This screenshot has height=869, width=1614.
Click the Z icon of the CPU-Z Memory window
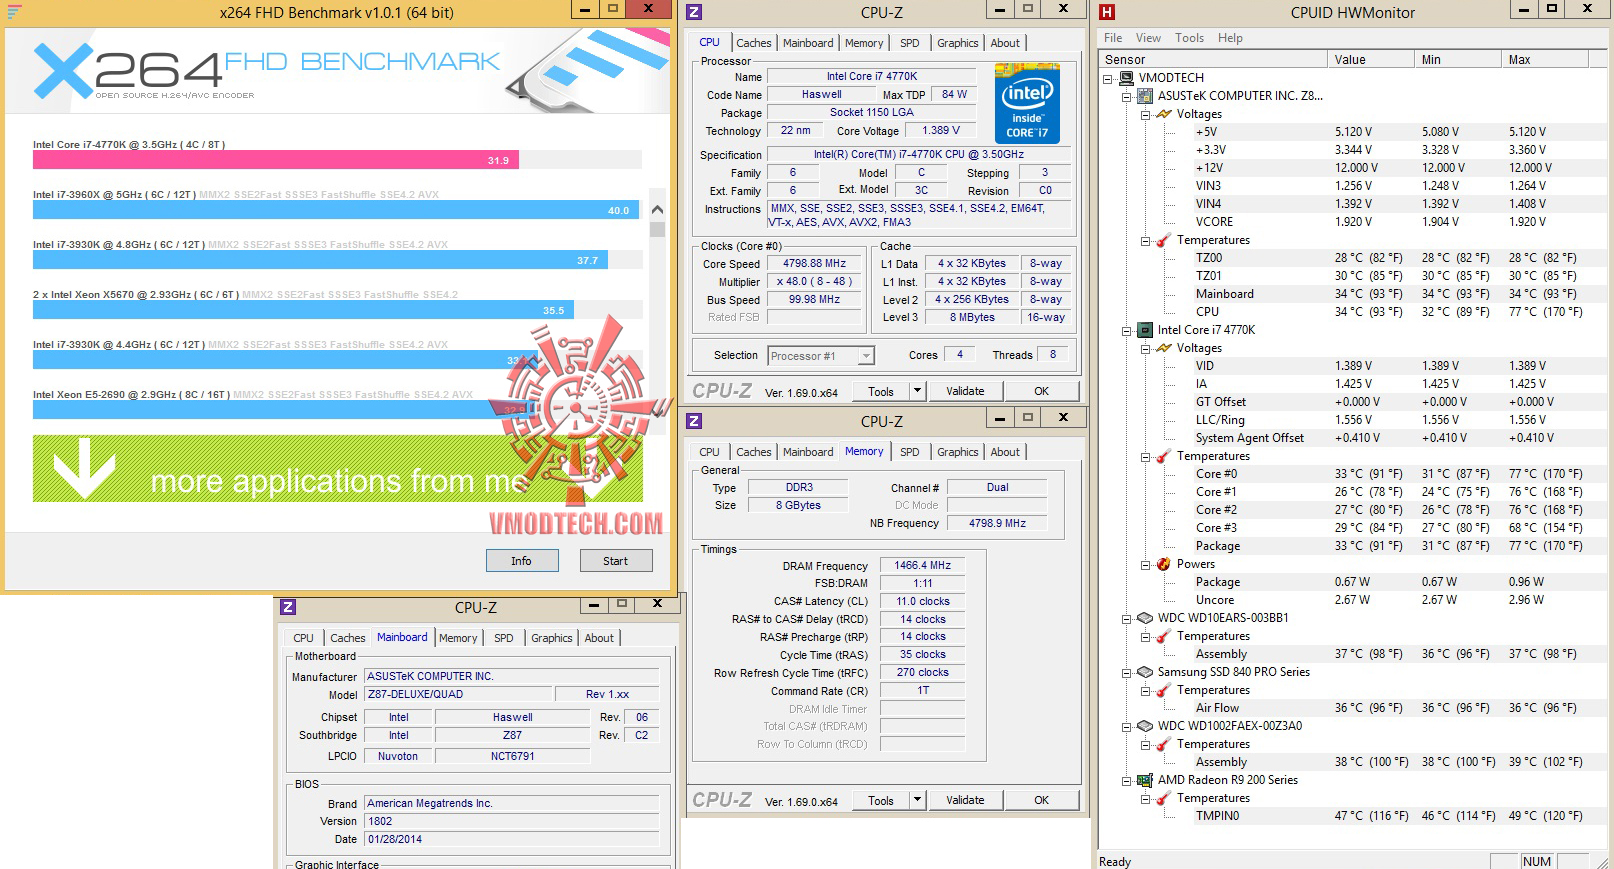point(694,421)
